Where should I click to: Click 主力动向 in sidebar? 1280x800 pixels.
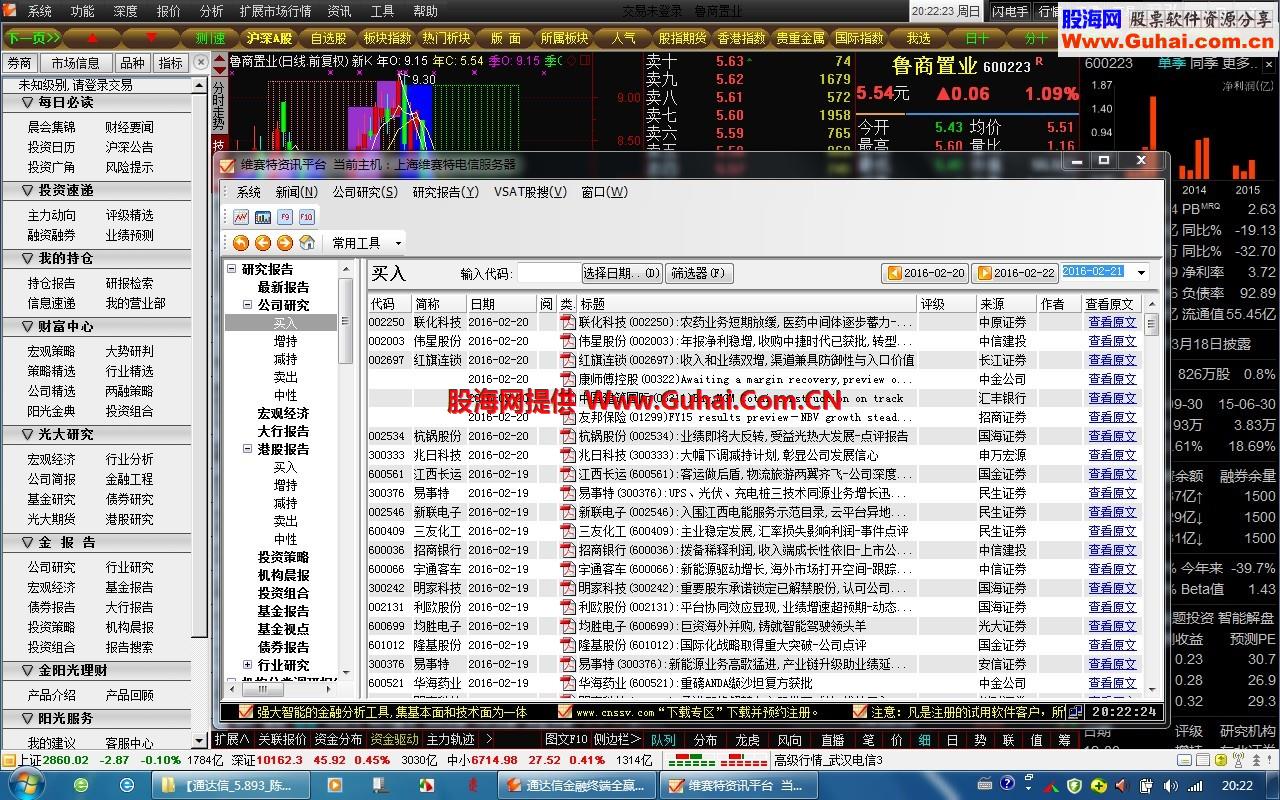51,215
